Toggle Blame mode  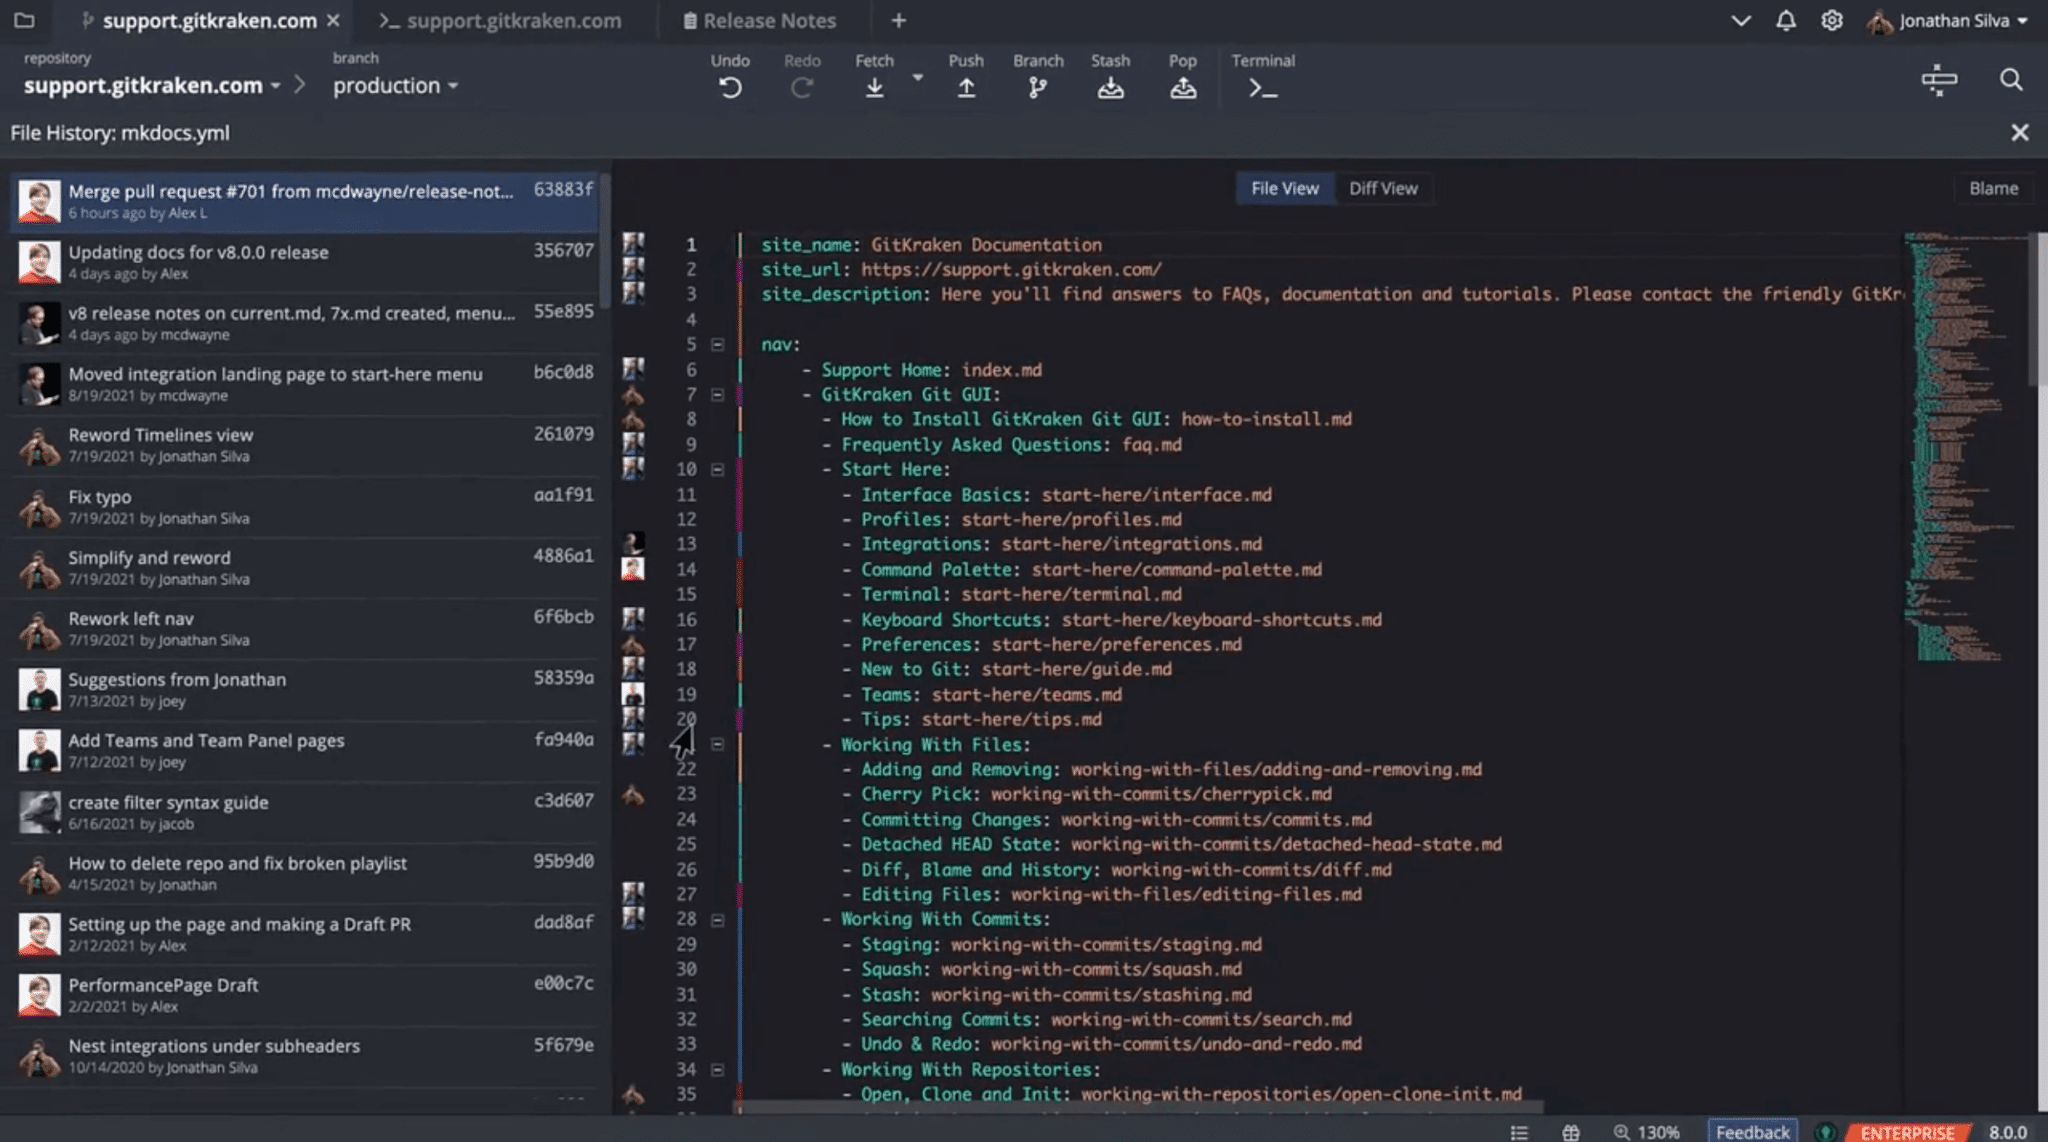click(1993, 188)
